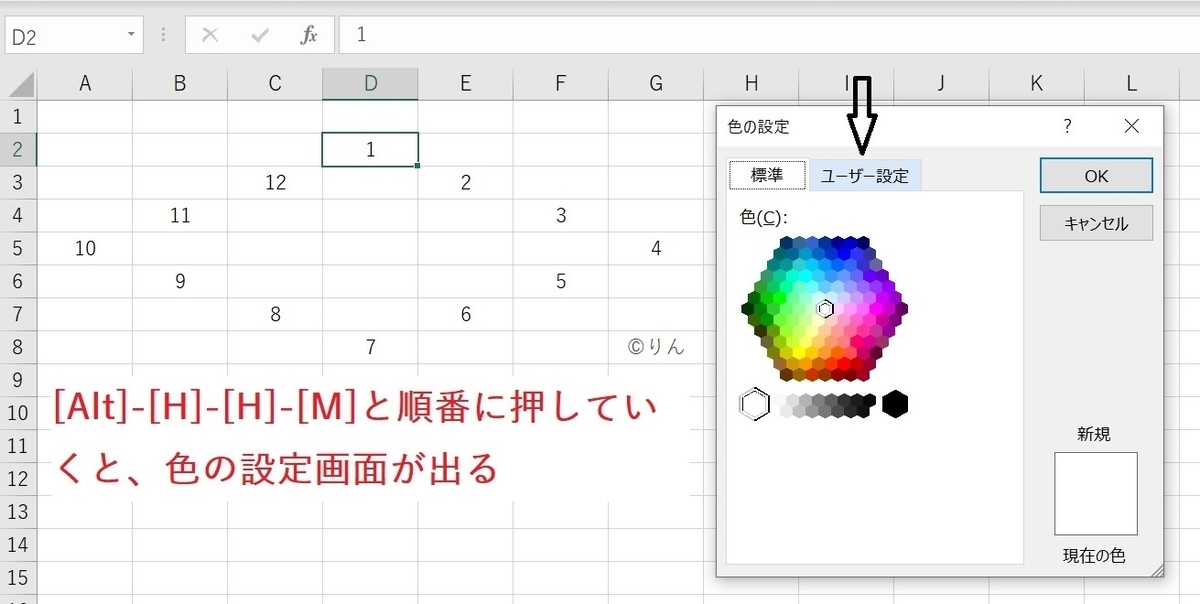Select the solid black hexagon swatch
Viewport: 1200px width, 604px height.
click(894, 403)
